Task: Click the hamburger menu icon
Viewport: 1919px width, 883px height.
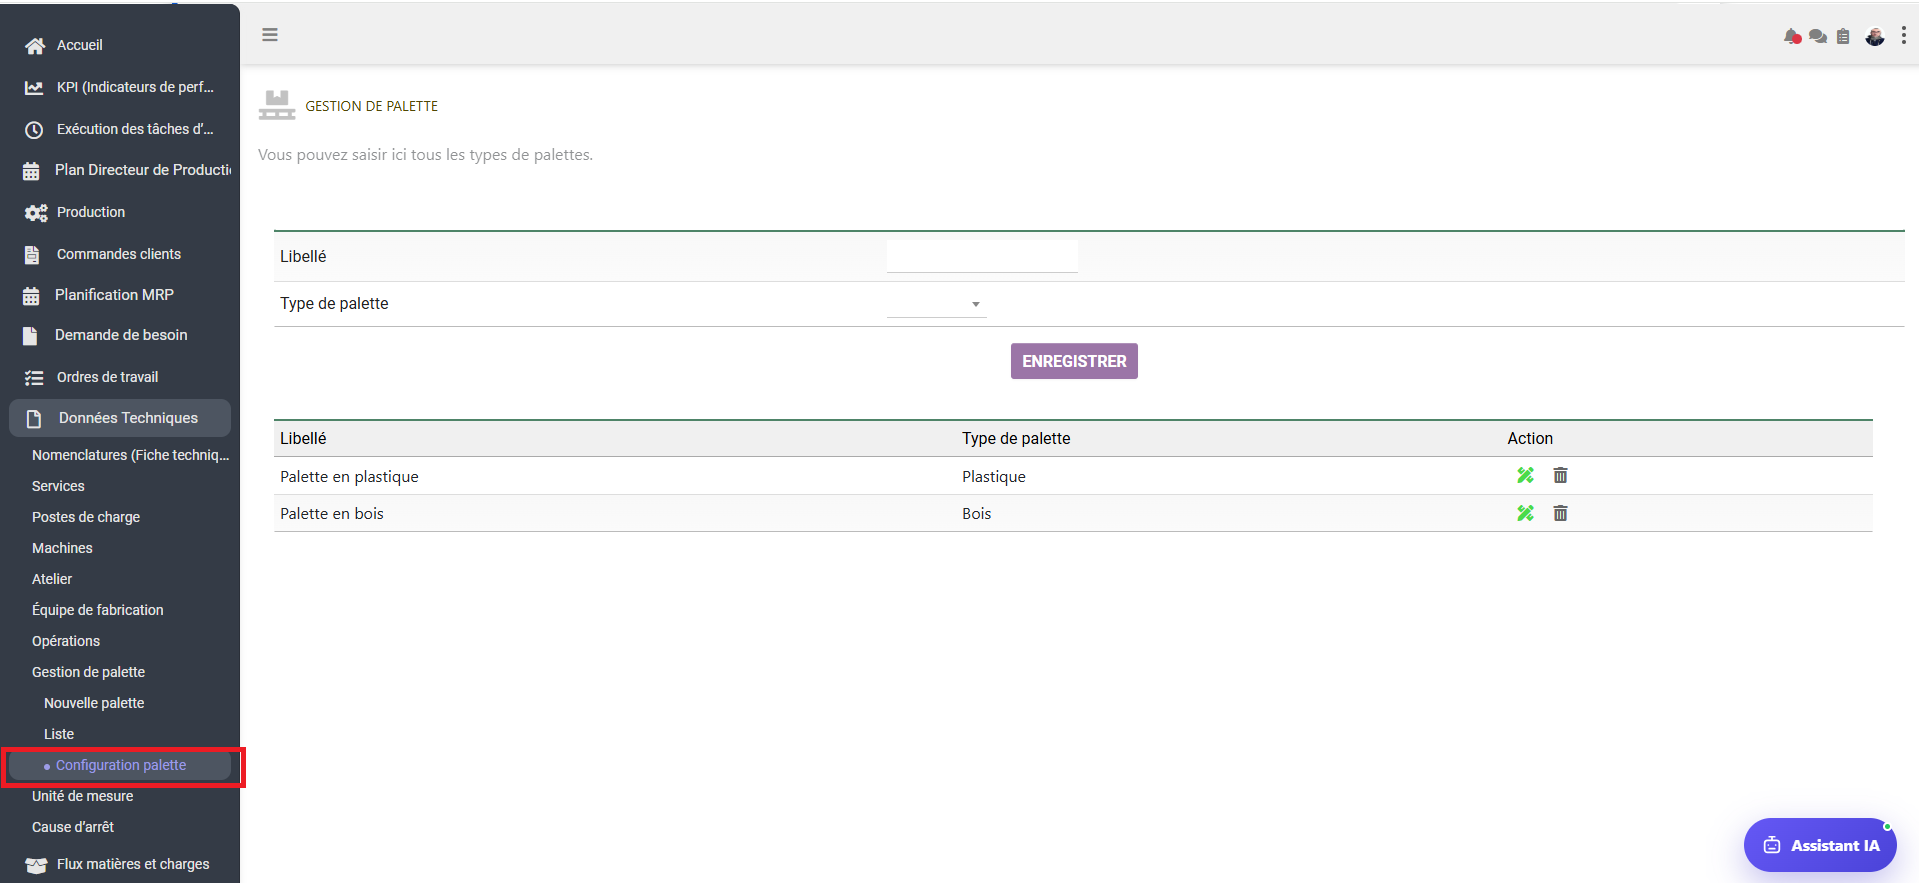Action: pos(270,35)
